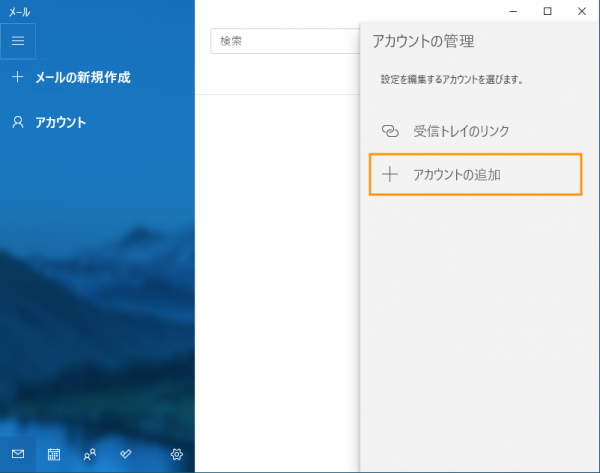Click inside the 検索 search field
600x473 pixels.
(285, 41)
